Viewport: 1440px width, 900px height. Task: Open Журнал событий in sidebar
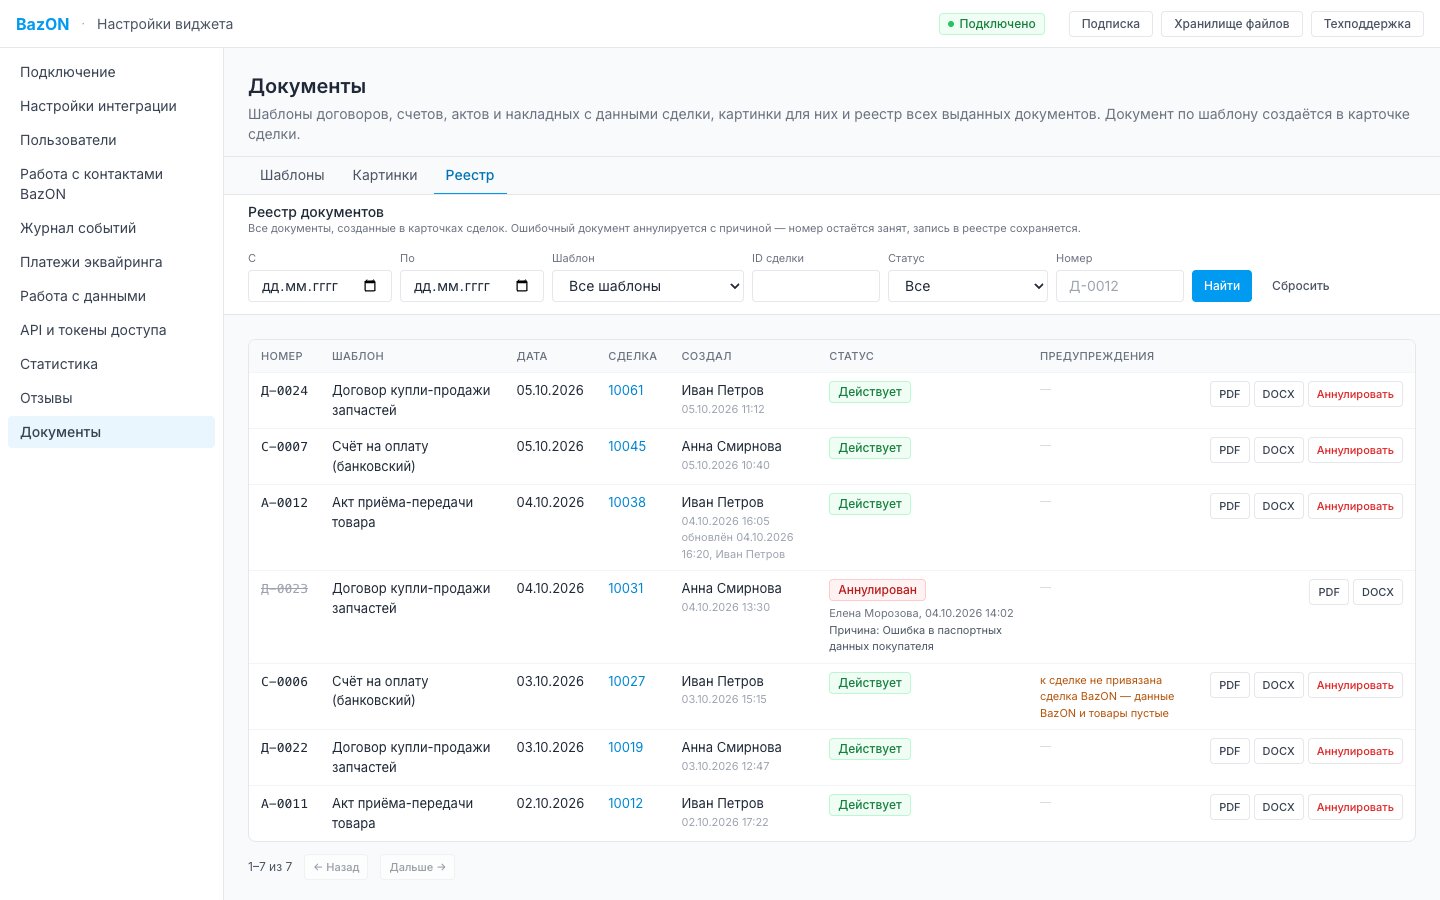(111, 228)
